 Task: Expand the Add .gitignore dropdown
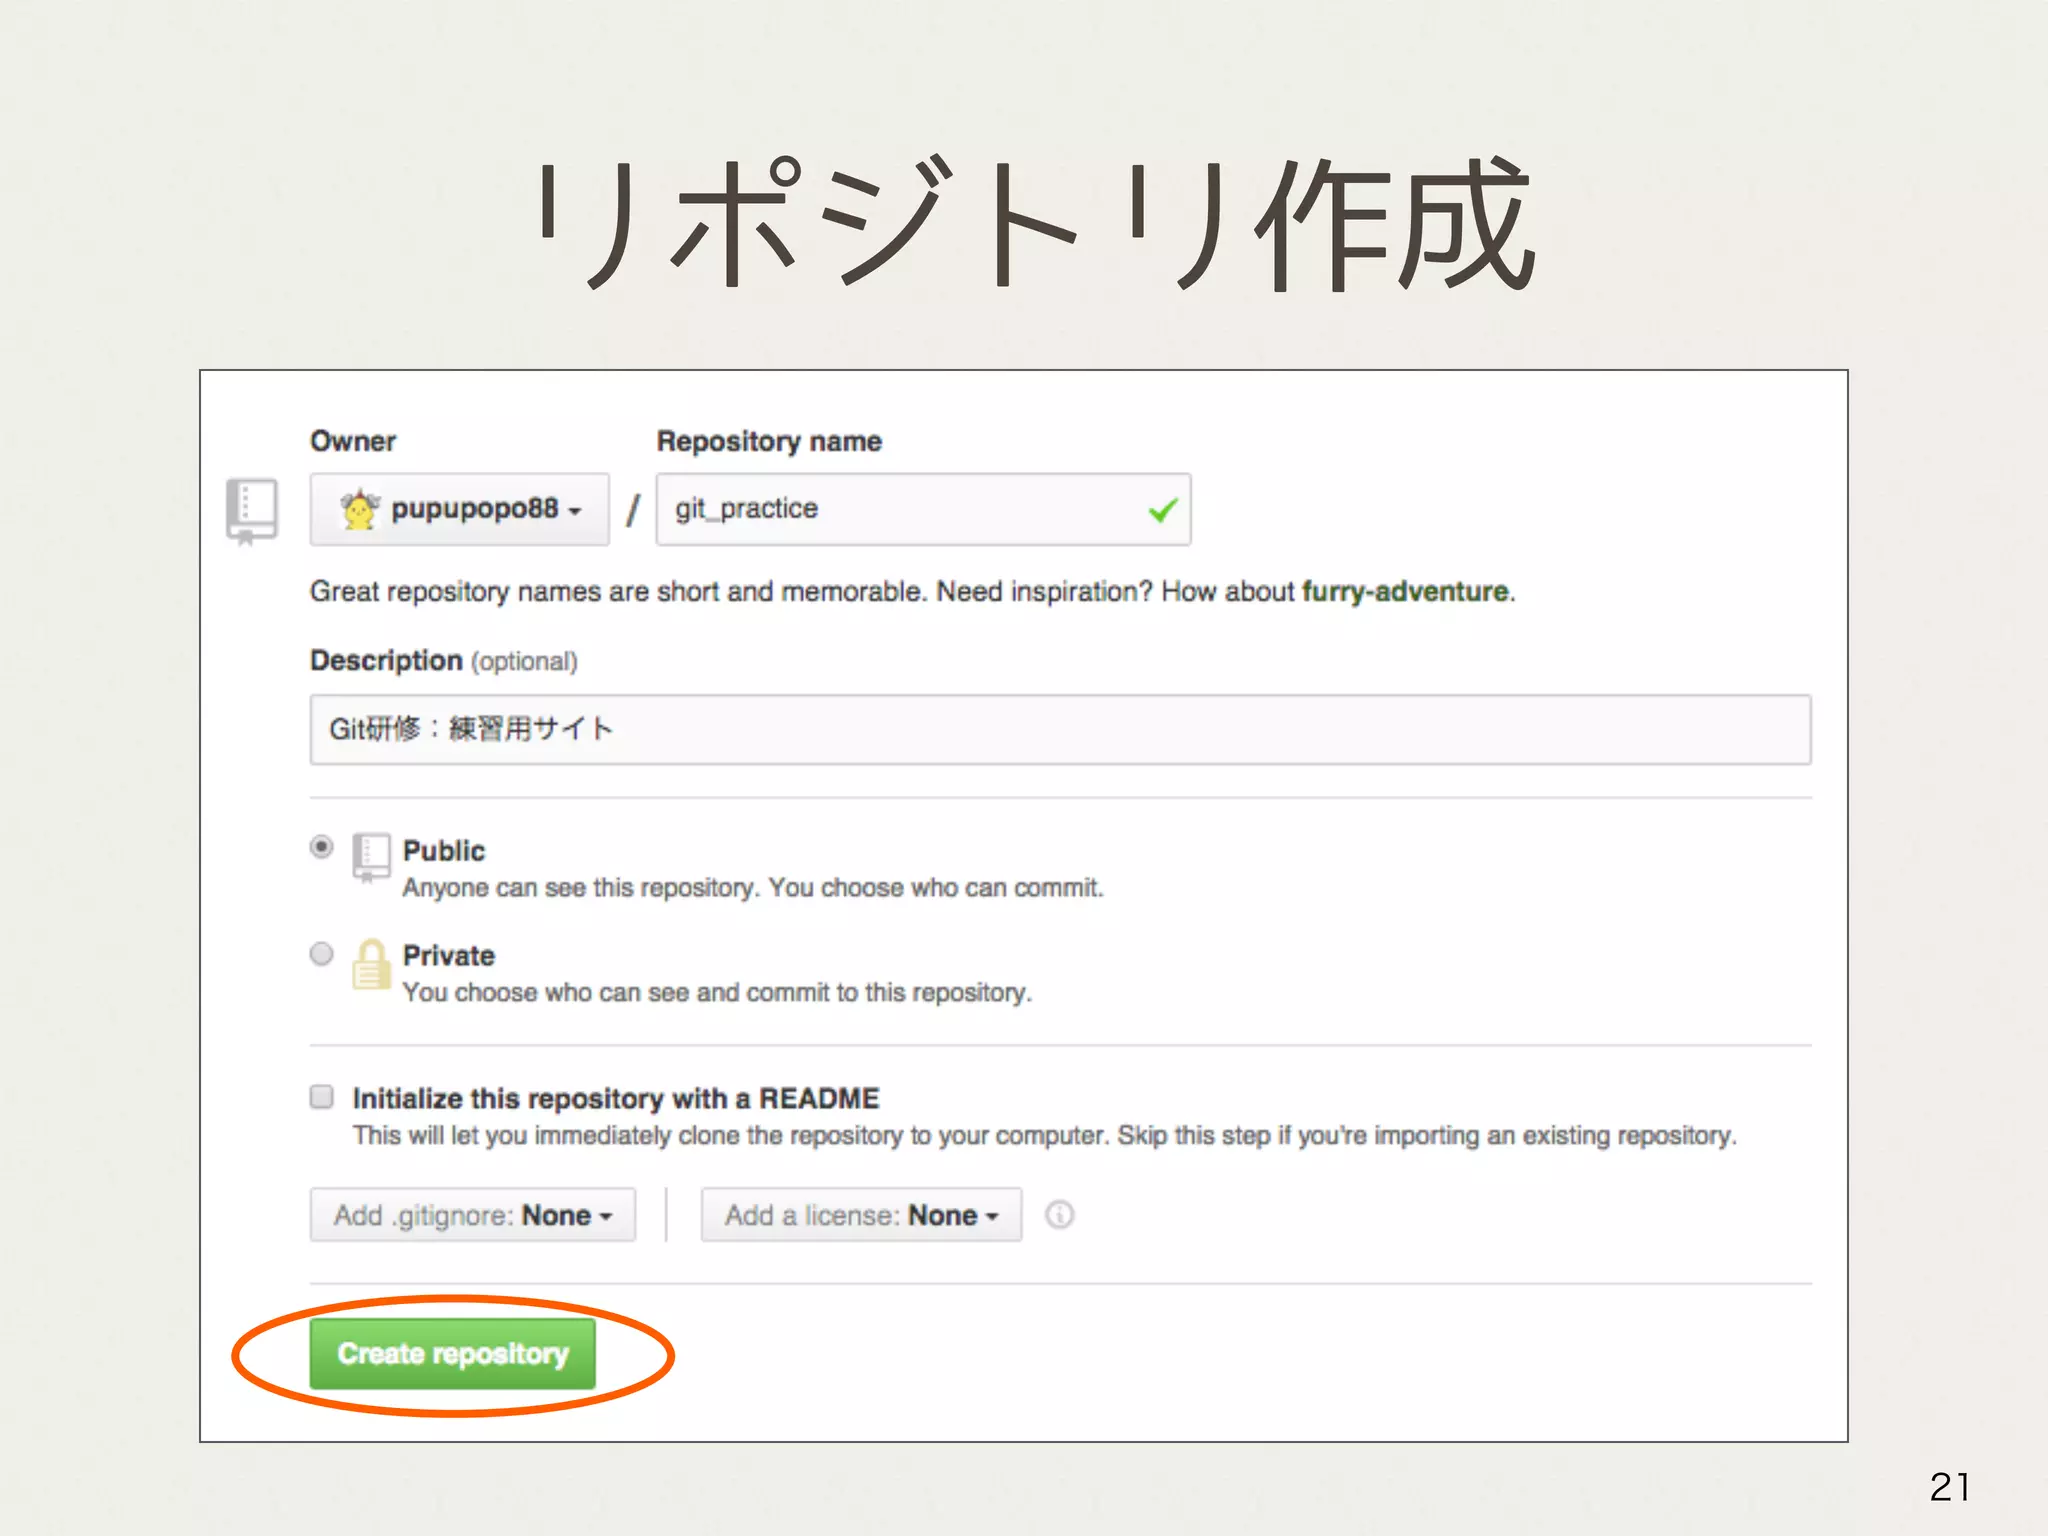pyautogui.click(x=472, y=1215)
